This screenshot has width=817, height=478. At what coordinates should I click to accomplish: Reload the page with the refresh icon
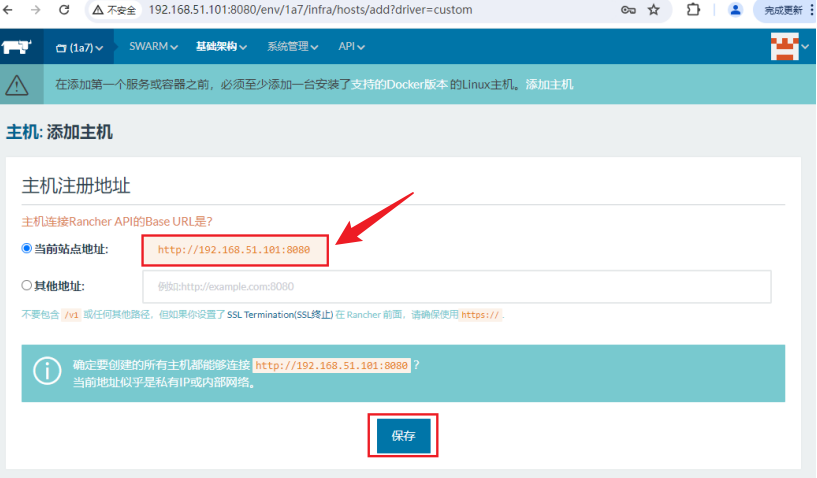(64, 10)
